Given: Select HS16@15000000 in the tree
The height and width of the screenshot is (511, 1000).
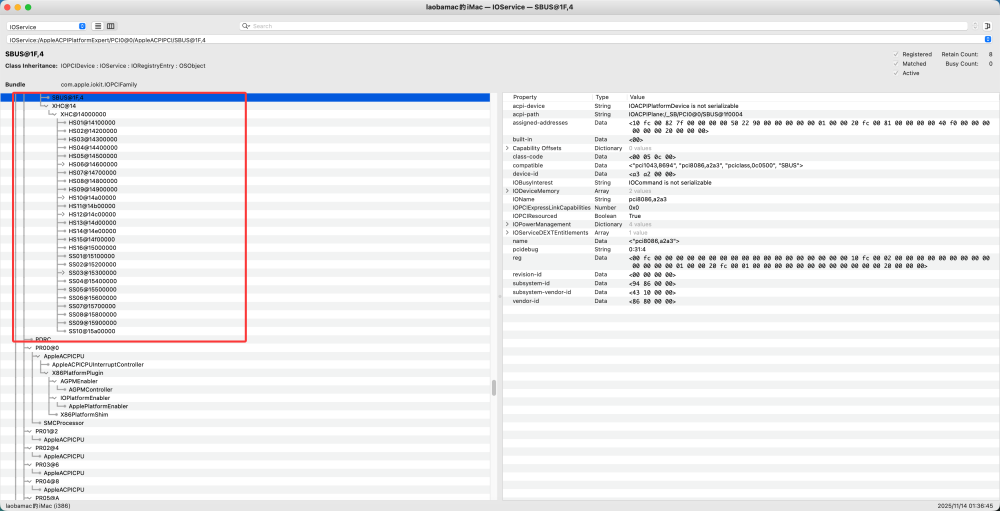Looking at the screenshot, I should 92,248.
